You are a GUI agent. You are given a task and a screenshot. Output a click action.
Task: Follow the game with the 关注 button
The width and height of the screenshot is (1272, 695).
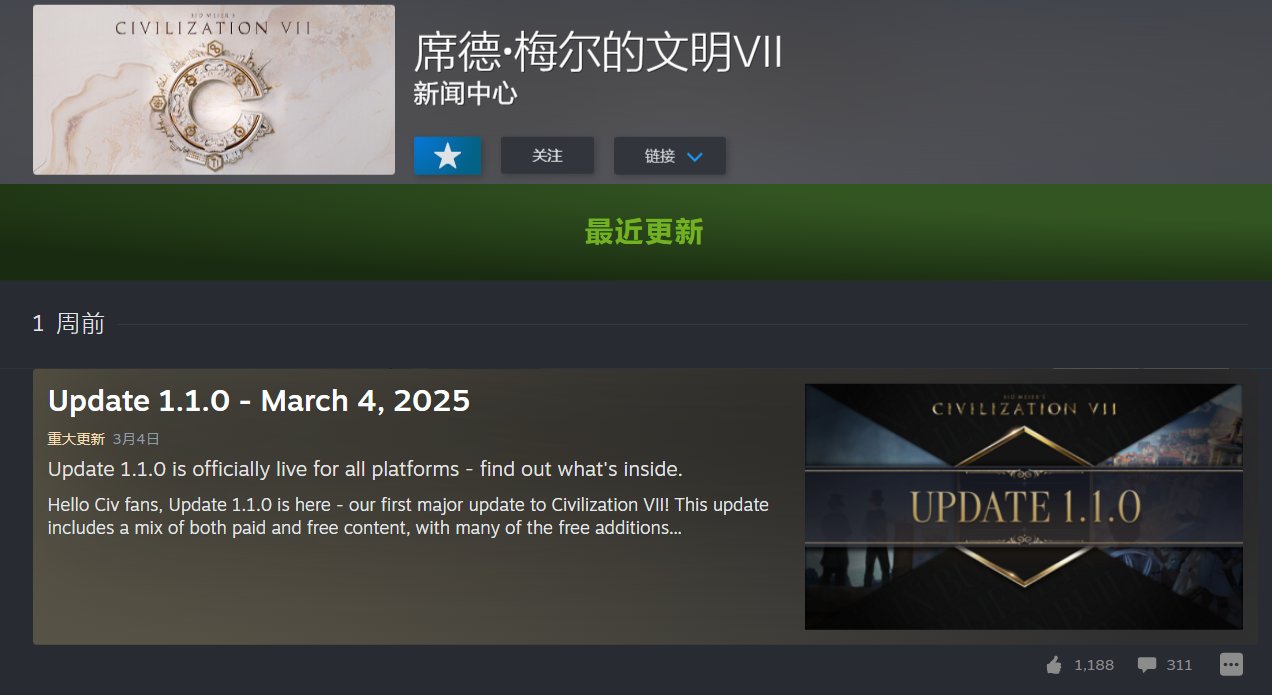[x=547, y=156]
